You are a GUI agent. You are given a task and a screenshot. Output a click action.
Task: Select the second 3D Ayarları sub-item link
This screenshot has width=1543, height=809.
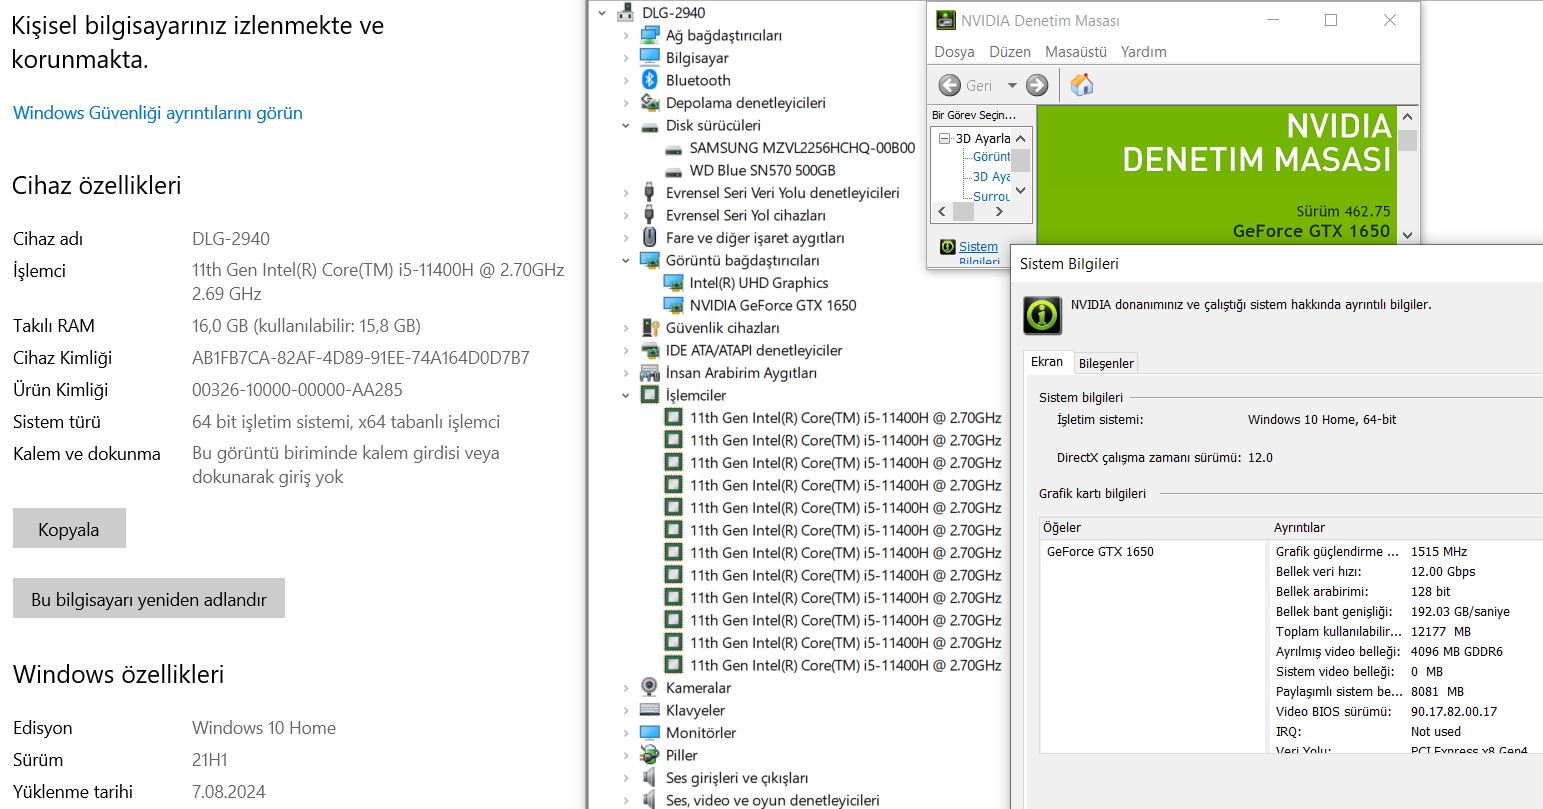click(x=991, y=177)
